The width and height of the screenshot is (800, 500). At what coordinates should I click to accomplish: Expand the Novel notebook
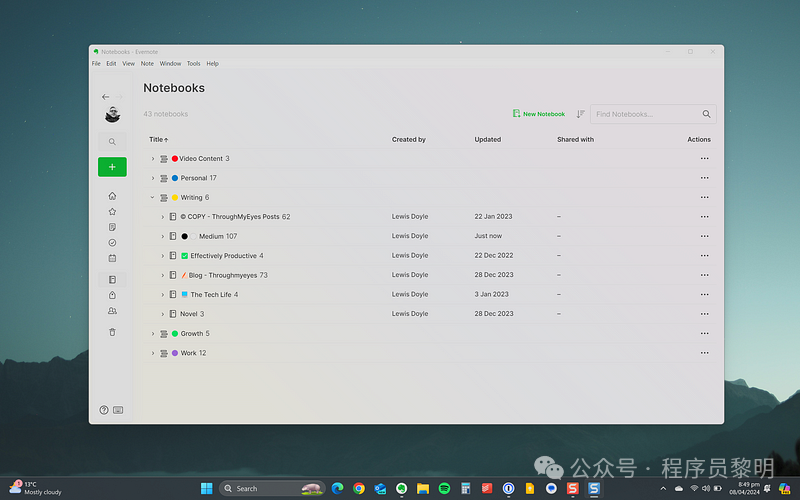point(163,314)
